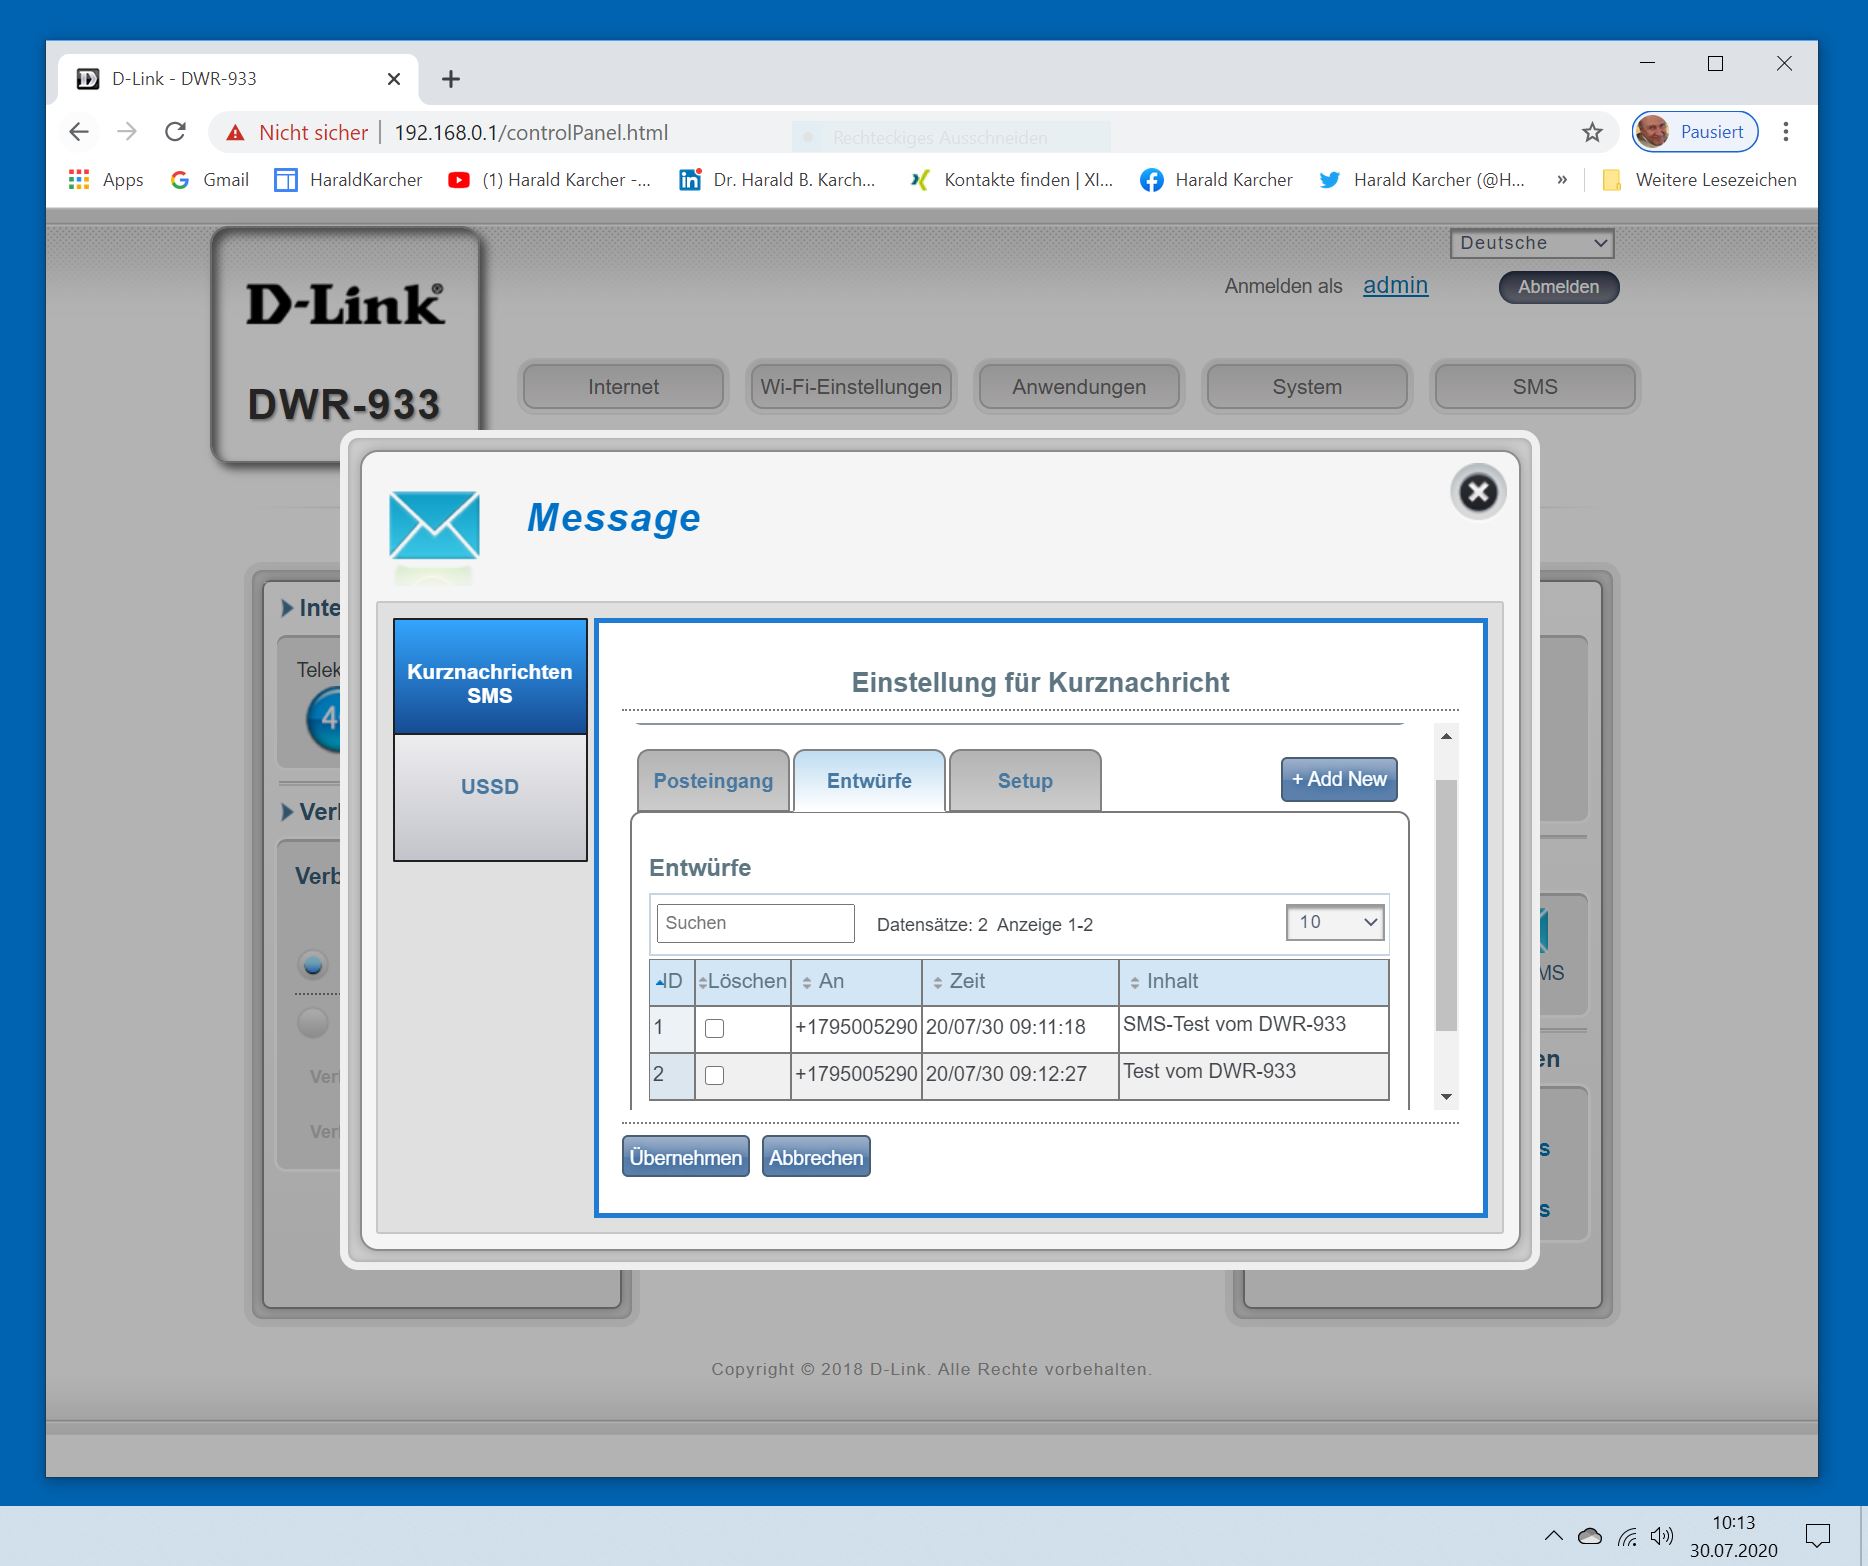
Task: Open the Setup tab
Action: click(1025, 781)
